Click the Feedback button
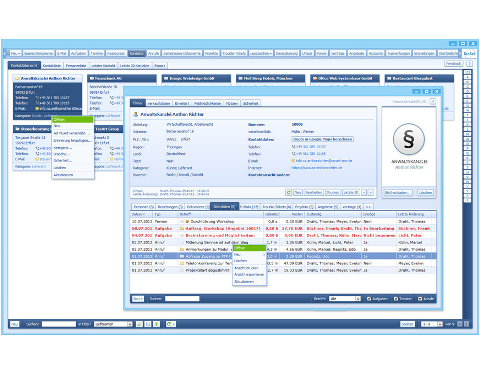The height and width of the screenshot is (368, 480). (453, 63)
